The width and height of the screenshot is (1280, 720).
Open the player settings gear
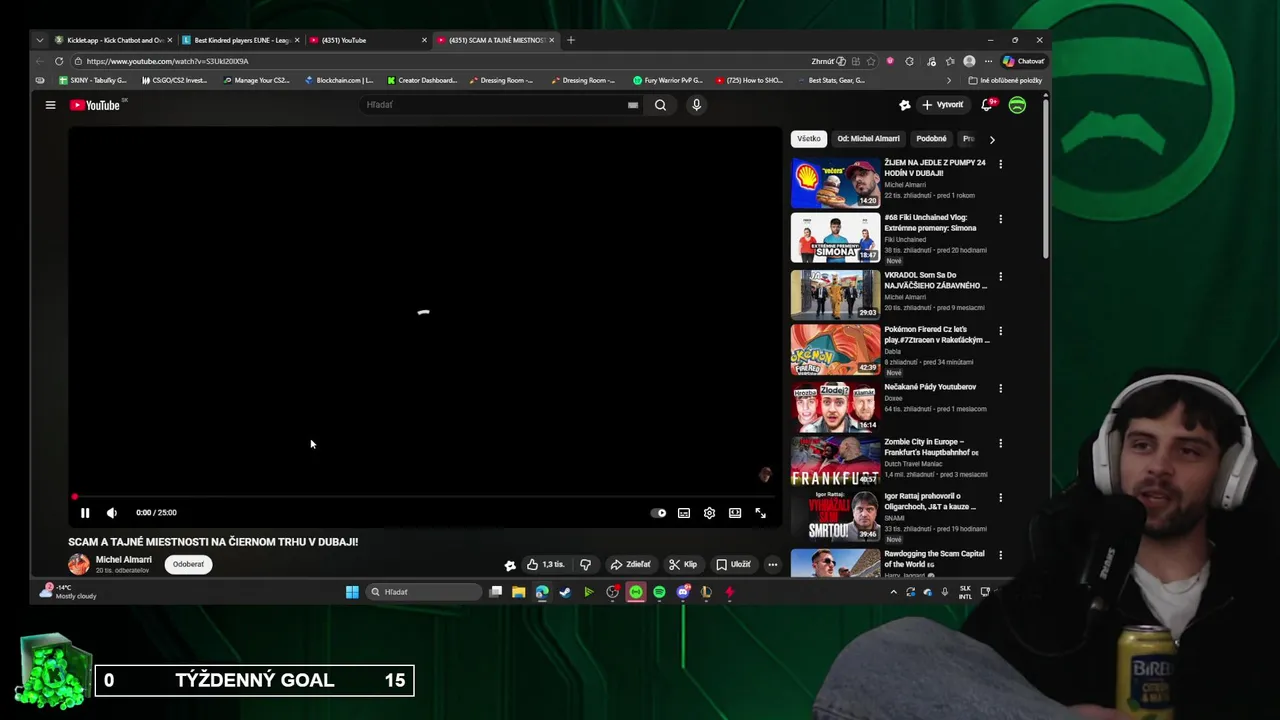point(709,513)
